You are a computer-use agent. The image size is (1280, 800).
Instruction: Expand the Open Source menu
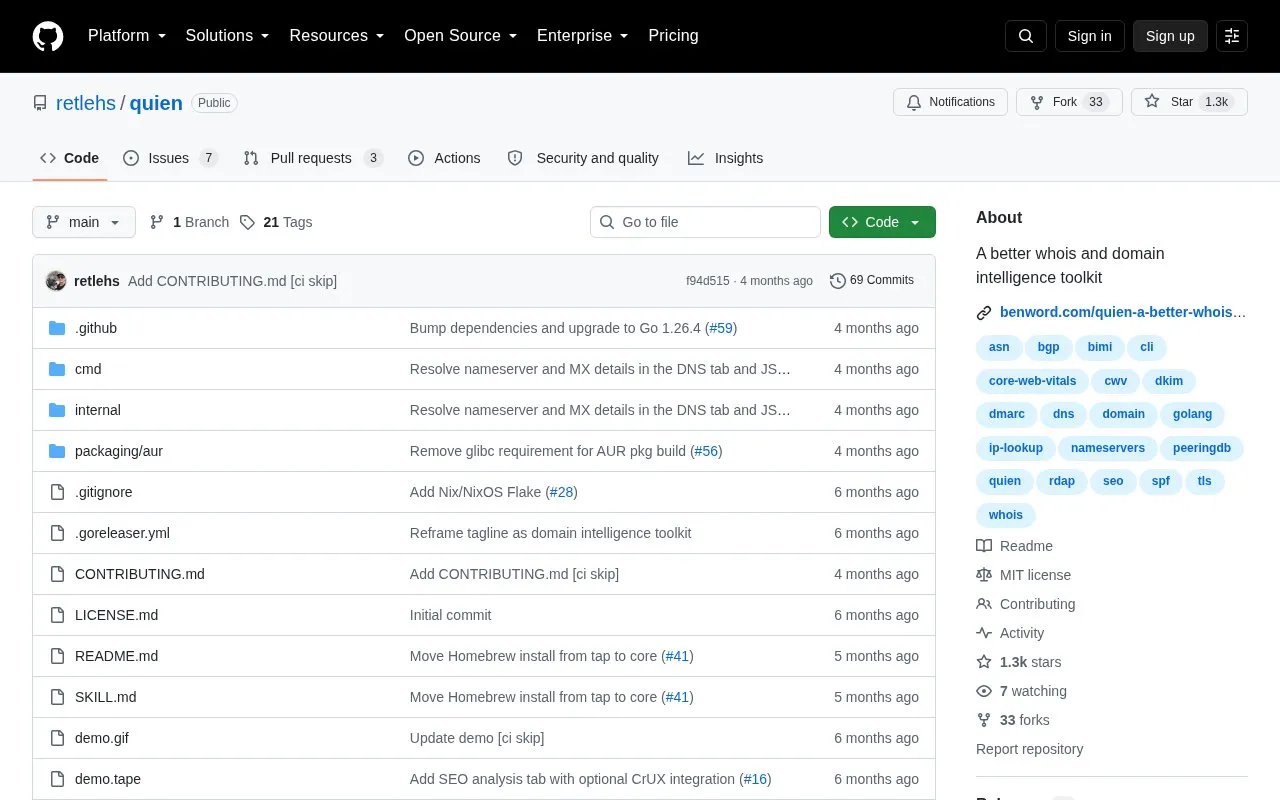tap(461, 36)
